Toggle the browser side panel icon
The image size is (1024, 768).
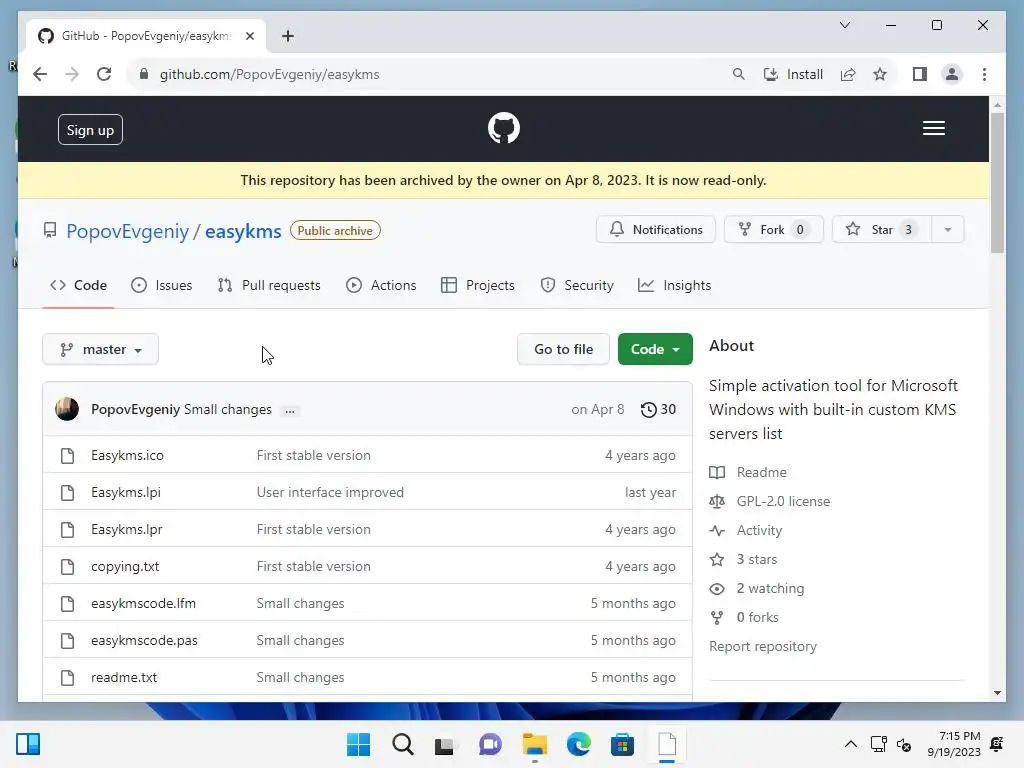pyautogui.click(x=920, y=74)
